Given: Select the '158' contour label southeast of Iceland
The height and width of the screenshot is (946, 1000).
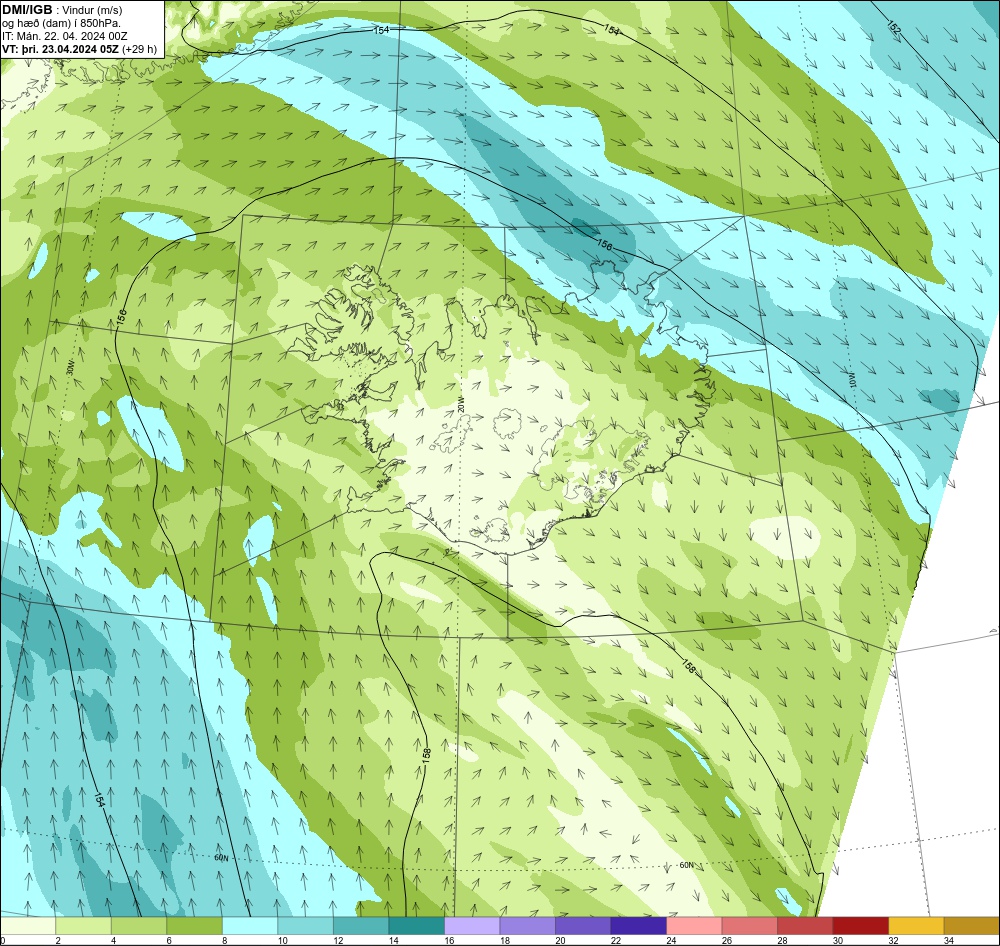Looking at the screenshot, I should (x=688, y=666).
